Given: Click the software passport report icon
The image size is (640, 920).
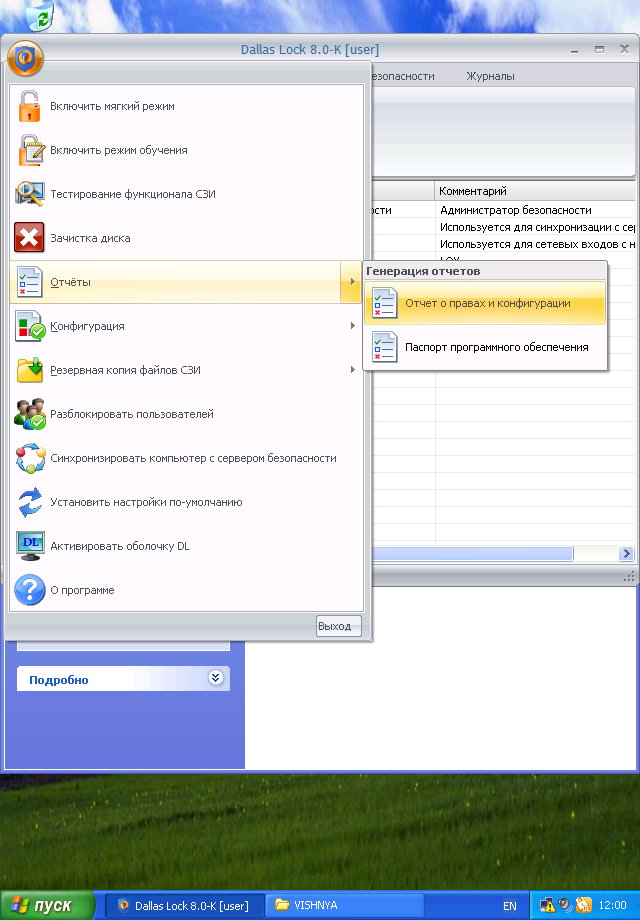Looking at the screenshot, I should pyautogui.click(x=384, y=347).
